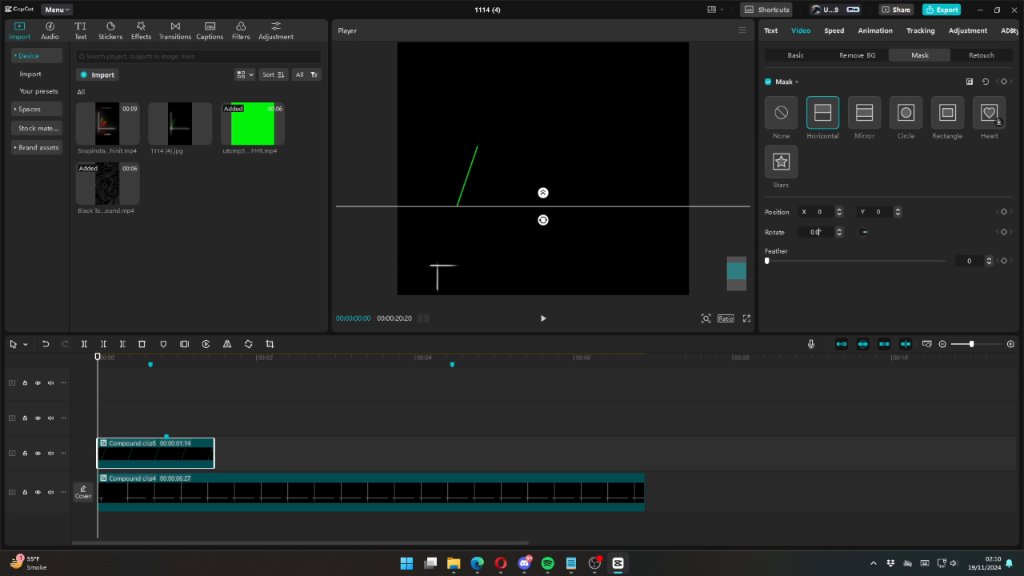The height and width of the screenshot is (576, 1024).
Task: Open the Retouch sub-tab
Action: coord(981,56)
